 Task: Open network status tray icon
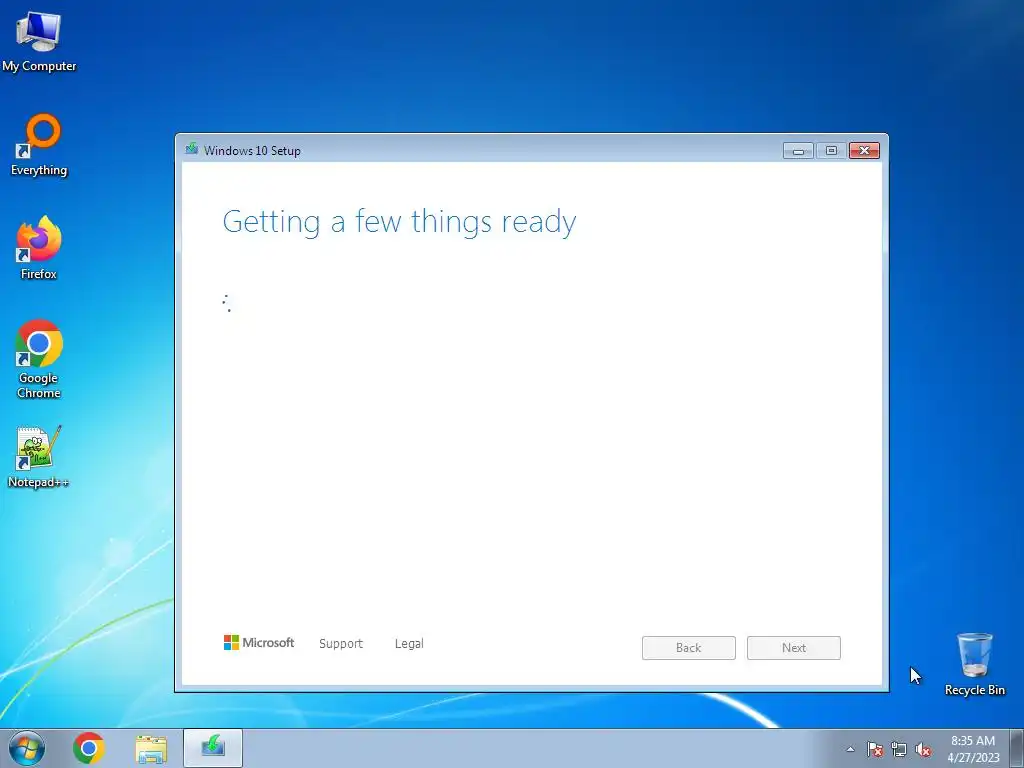[899, 749]
